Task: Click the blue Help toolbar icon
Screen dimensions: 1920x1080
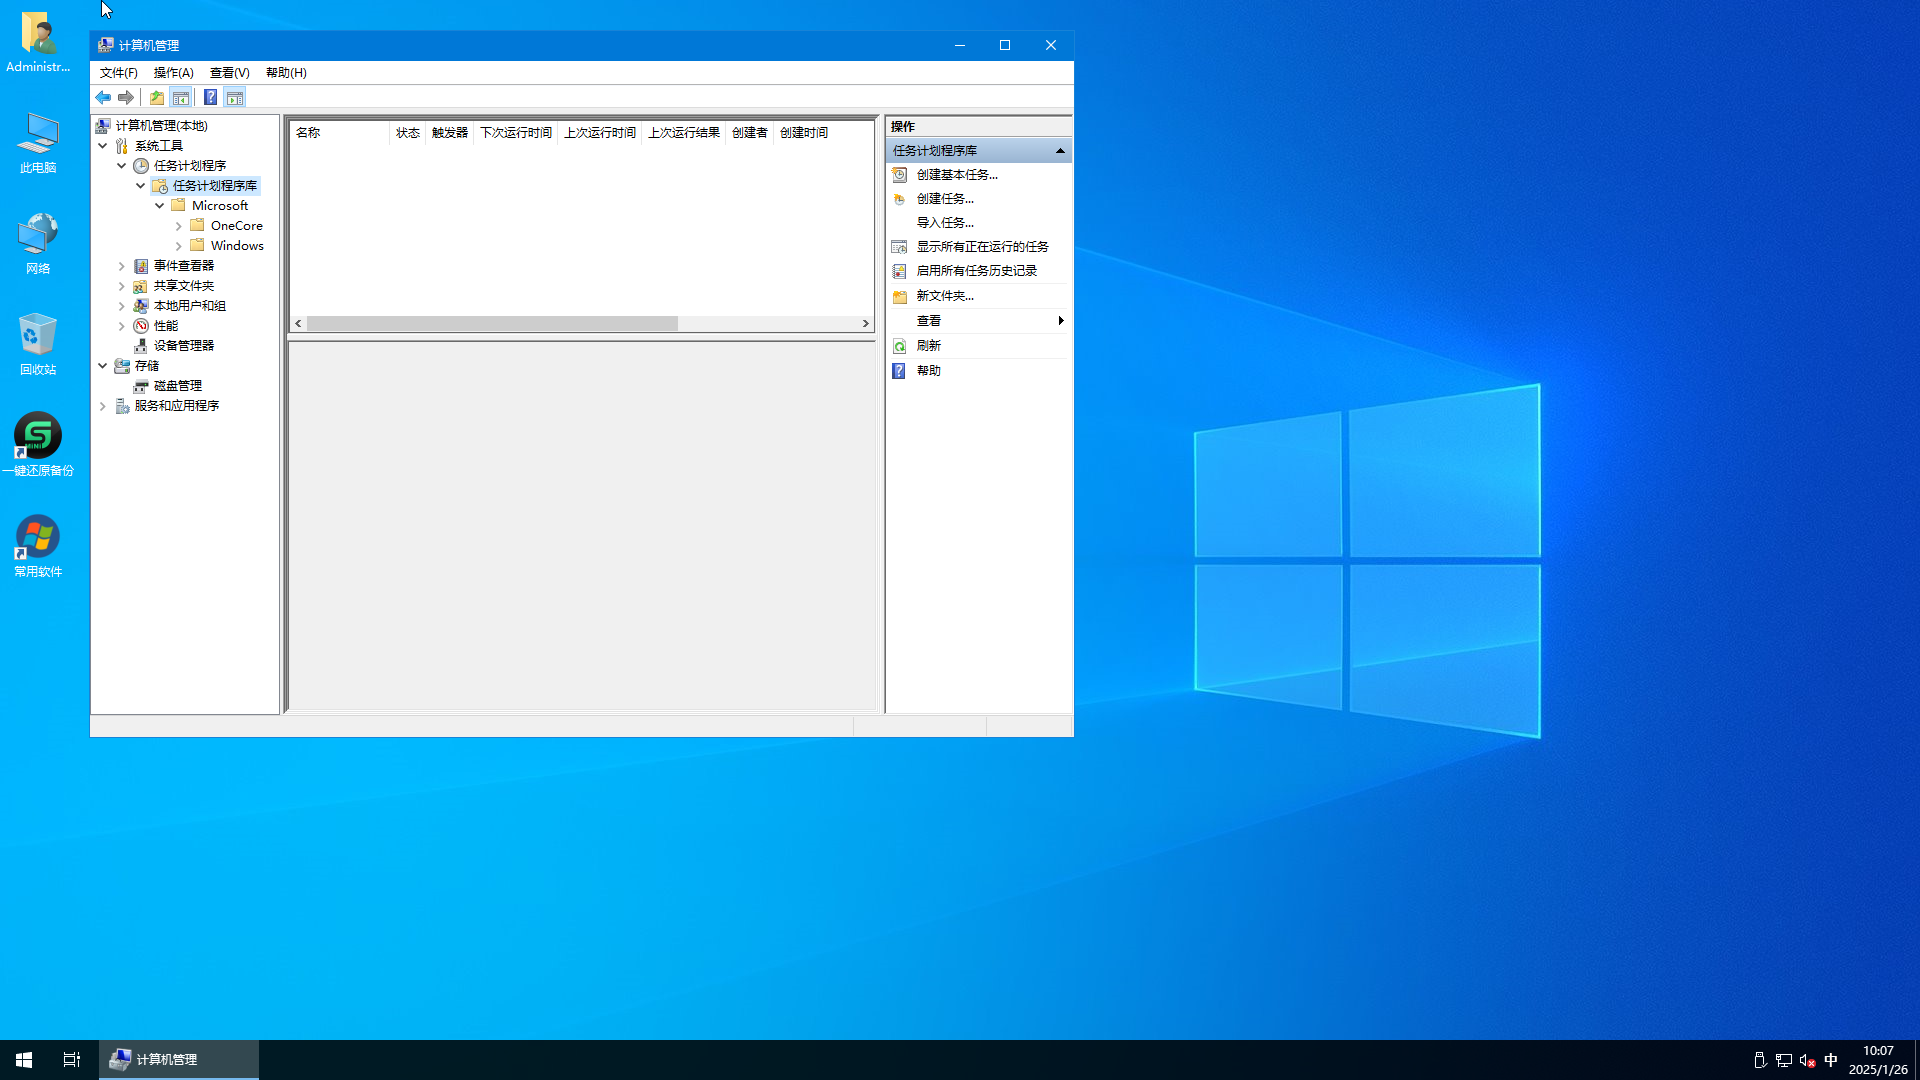Action: 211,98
